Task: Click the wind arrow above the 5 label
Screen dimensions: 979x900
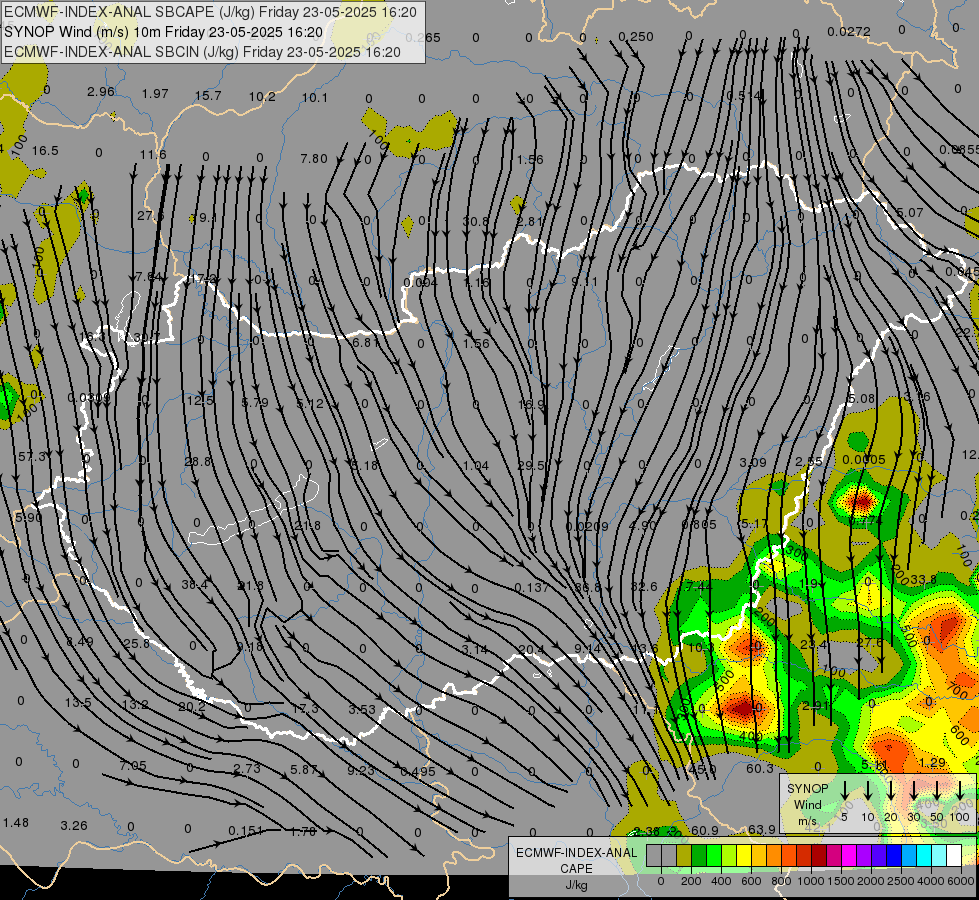Action: pos(845,791)
